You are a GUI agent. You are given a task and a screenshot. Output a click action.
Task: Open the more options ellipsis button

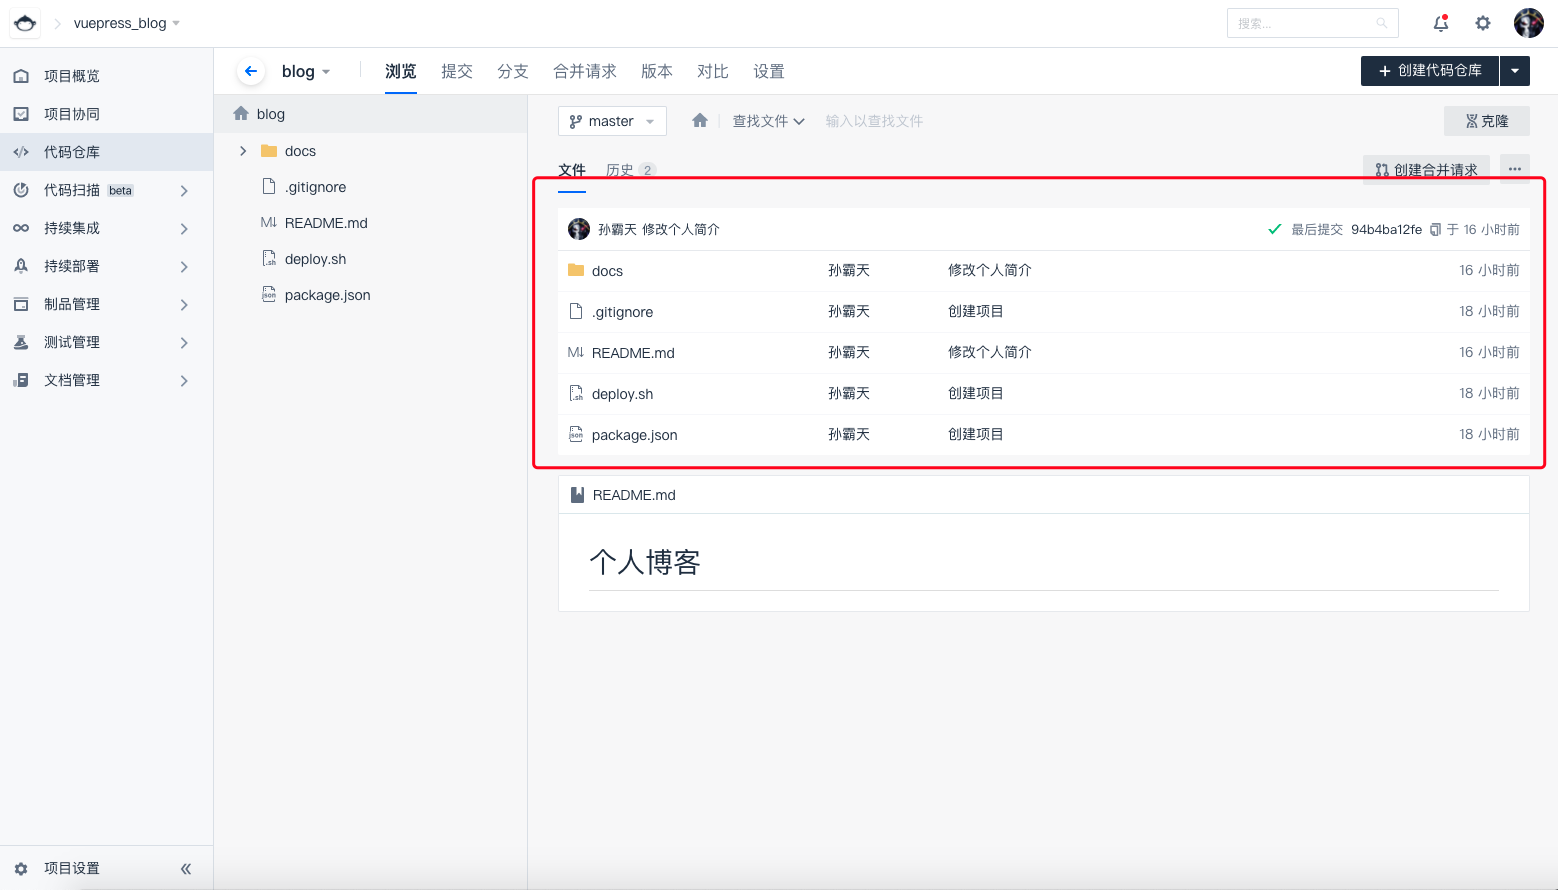(1514, 169)
